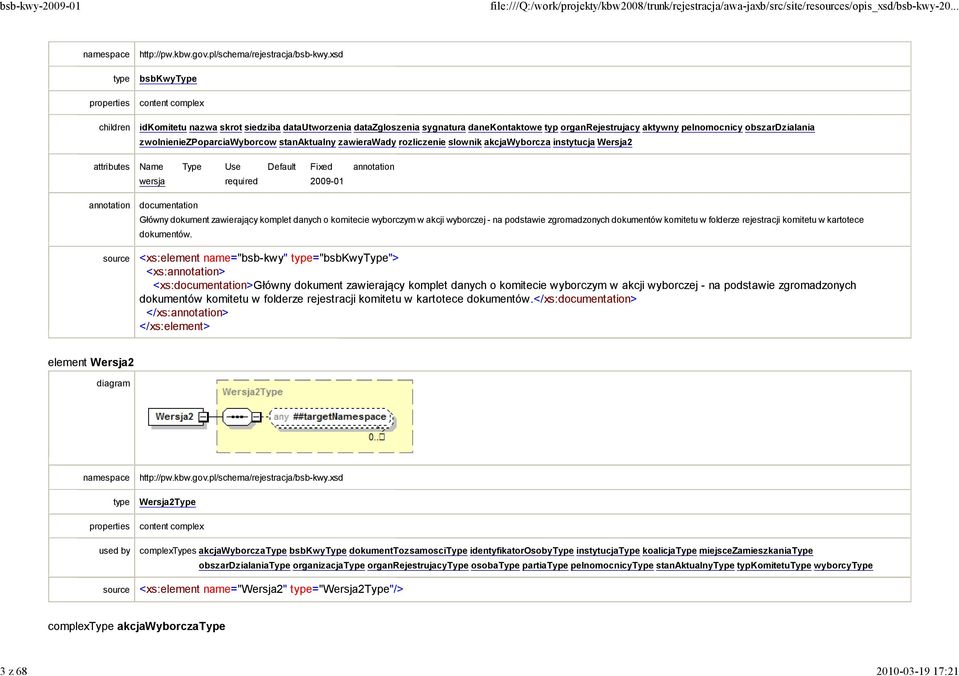Select the any ##targetNamespace diagram box
Image resolution: width=959 pixels, height=676 pixels.
[330, 417]
